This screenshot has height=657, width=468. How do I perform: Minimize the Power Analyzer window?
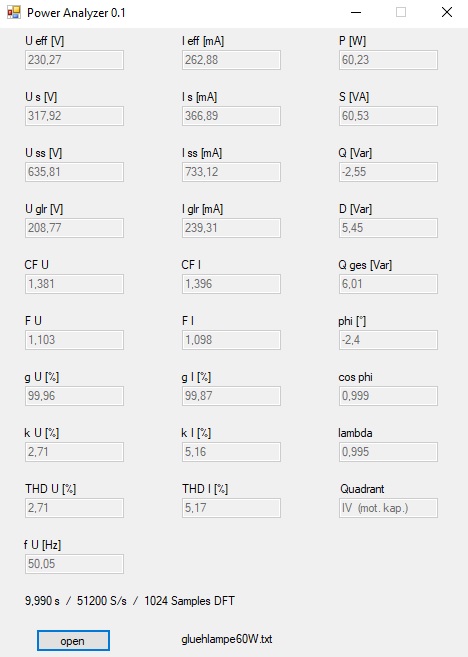[x=356, y=13]
